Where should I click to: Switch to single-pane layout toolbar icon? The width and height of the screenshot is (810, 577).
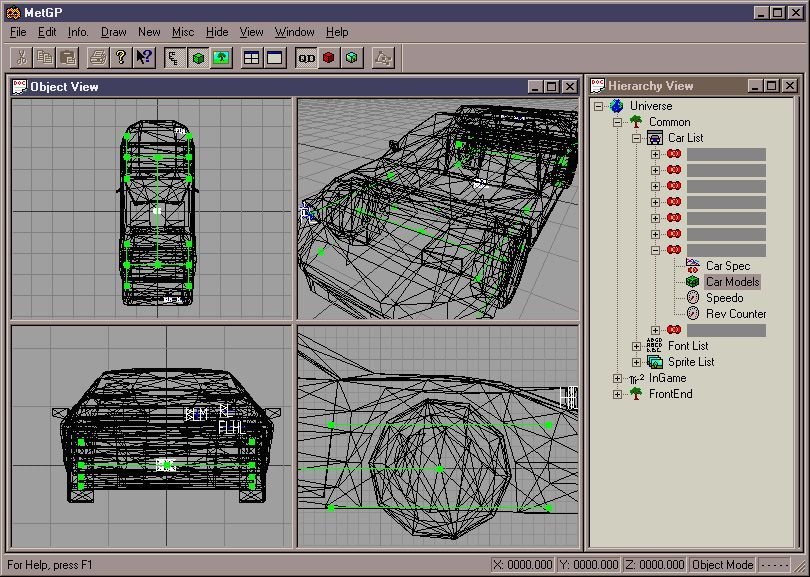[275, 57]
